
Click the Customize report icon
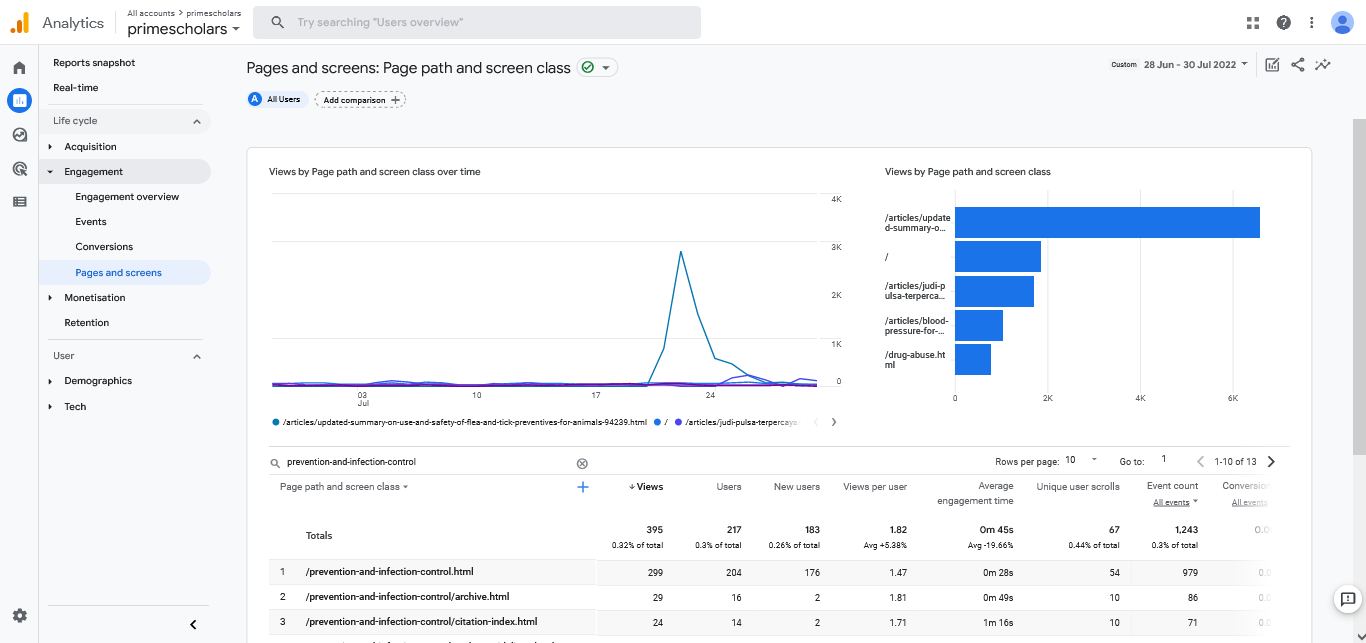click(1272, 65)
